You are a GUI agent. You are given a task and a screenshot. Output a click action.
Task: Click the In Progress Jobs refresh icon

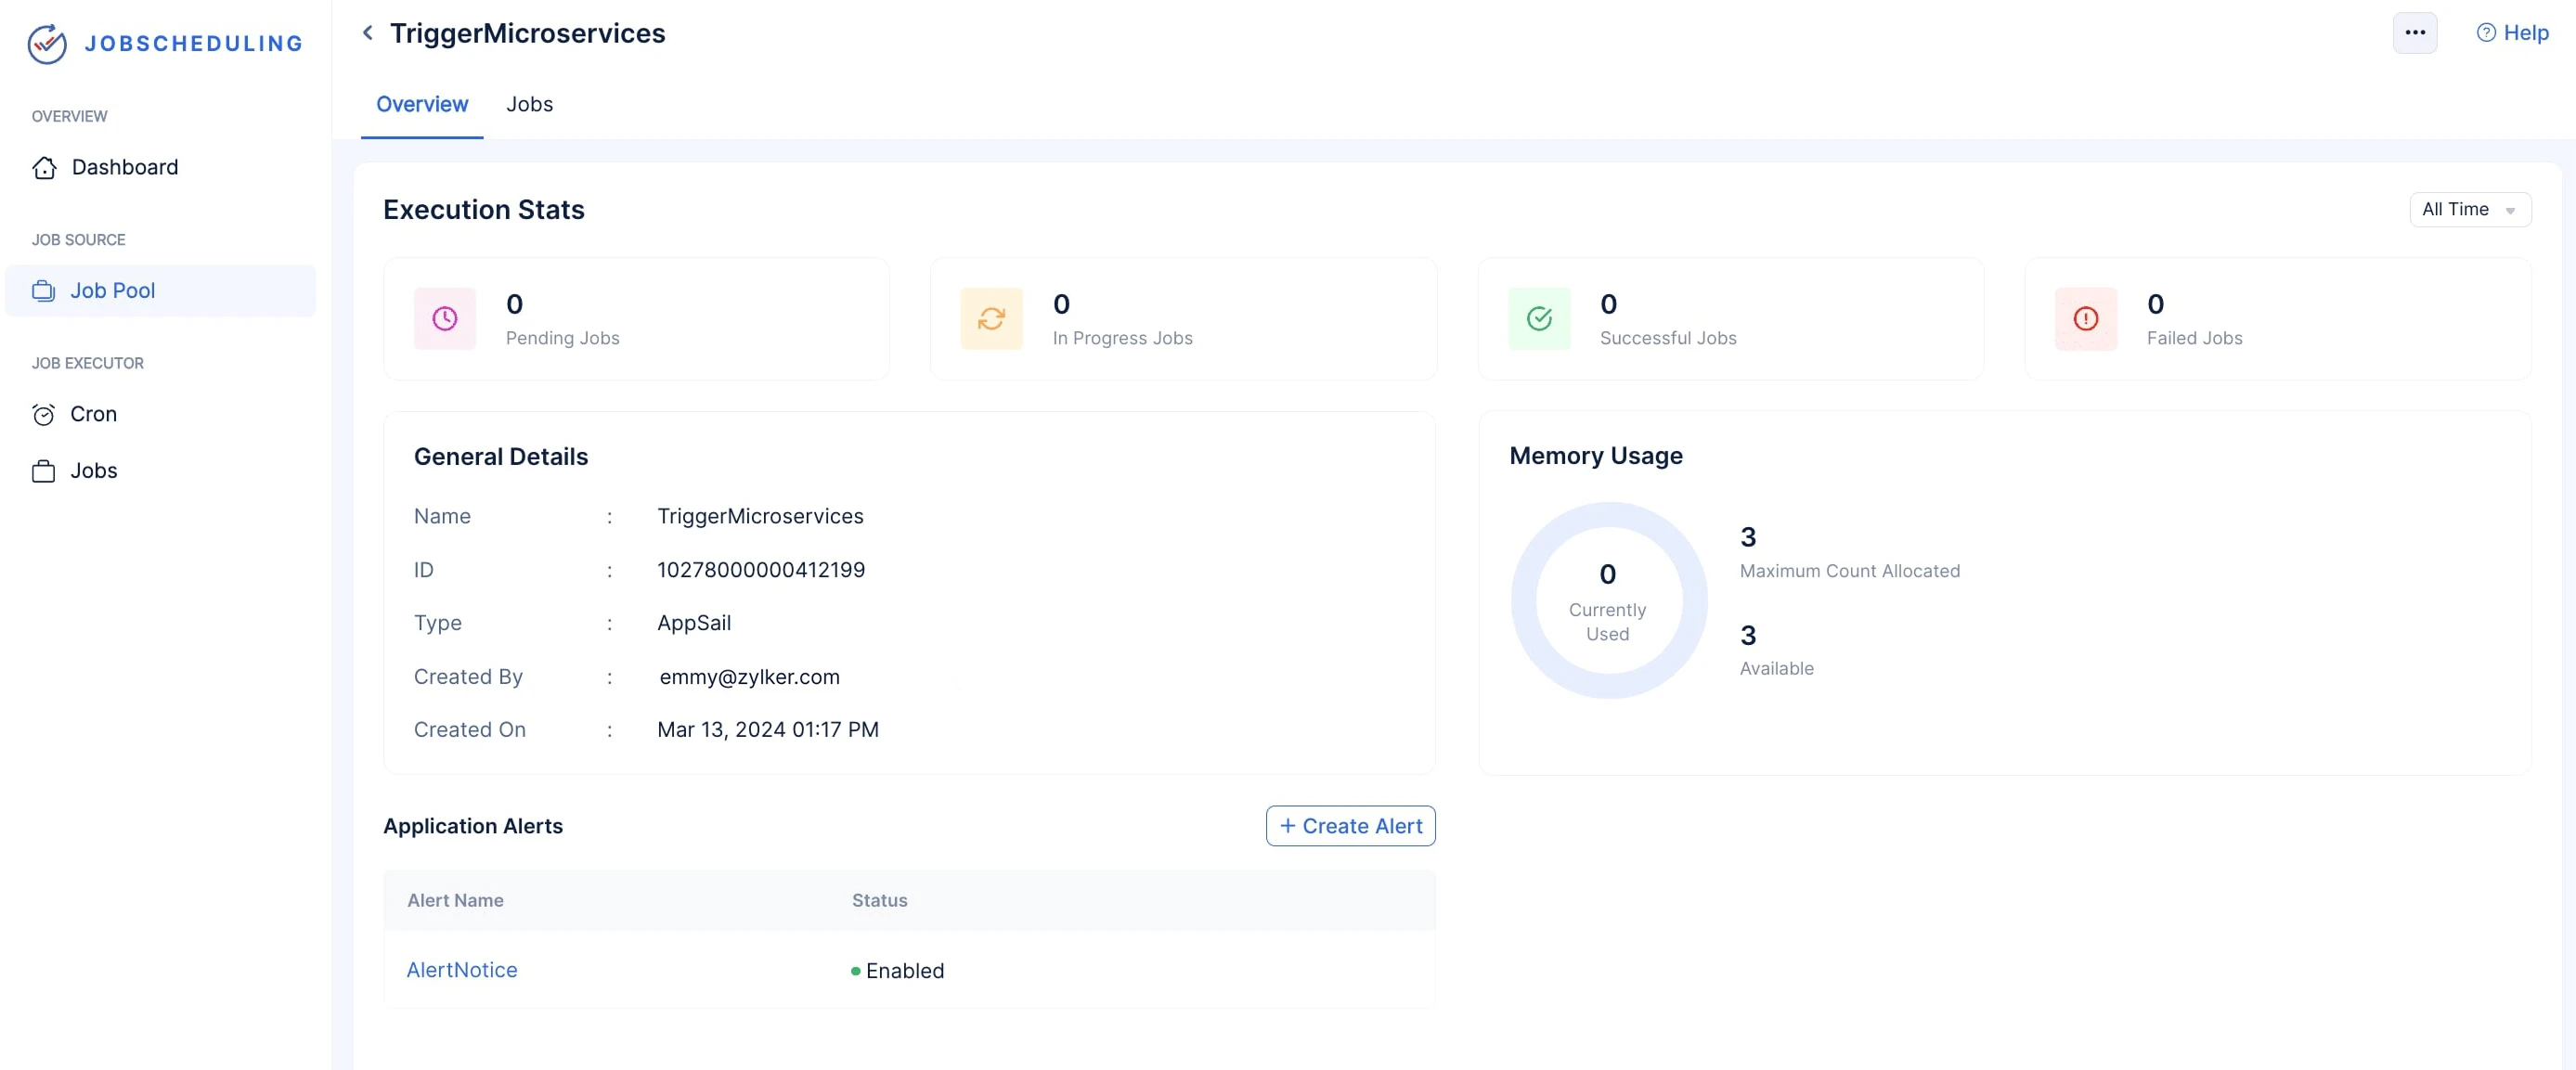pyautogui.click(x=991, y=319)
